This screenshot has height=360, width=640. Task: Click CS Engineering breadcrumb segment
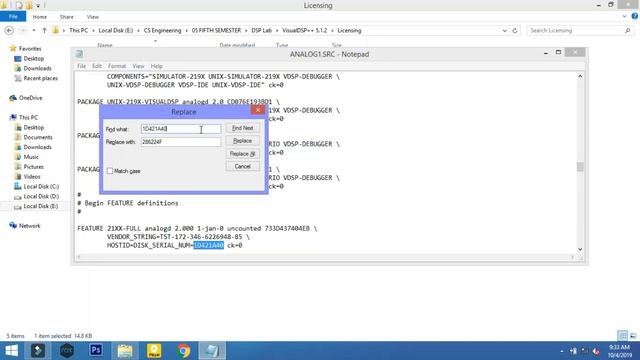click(162, 31)
